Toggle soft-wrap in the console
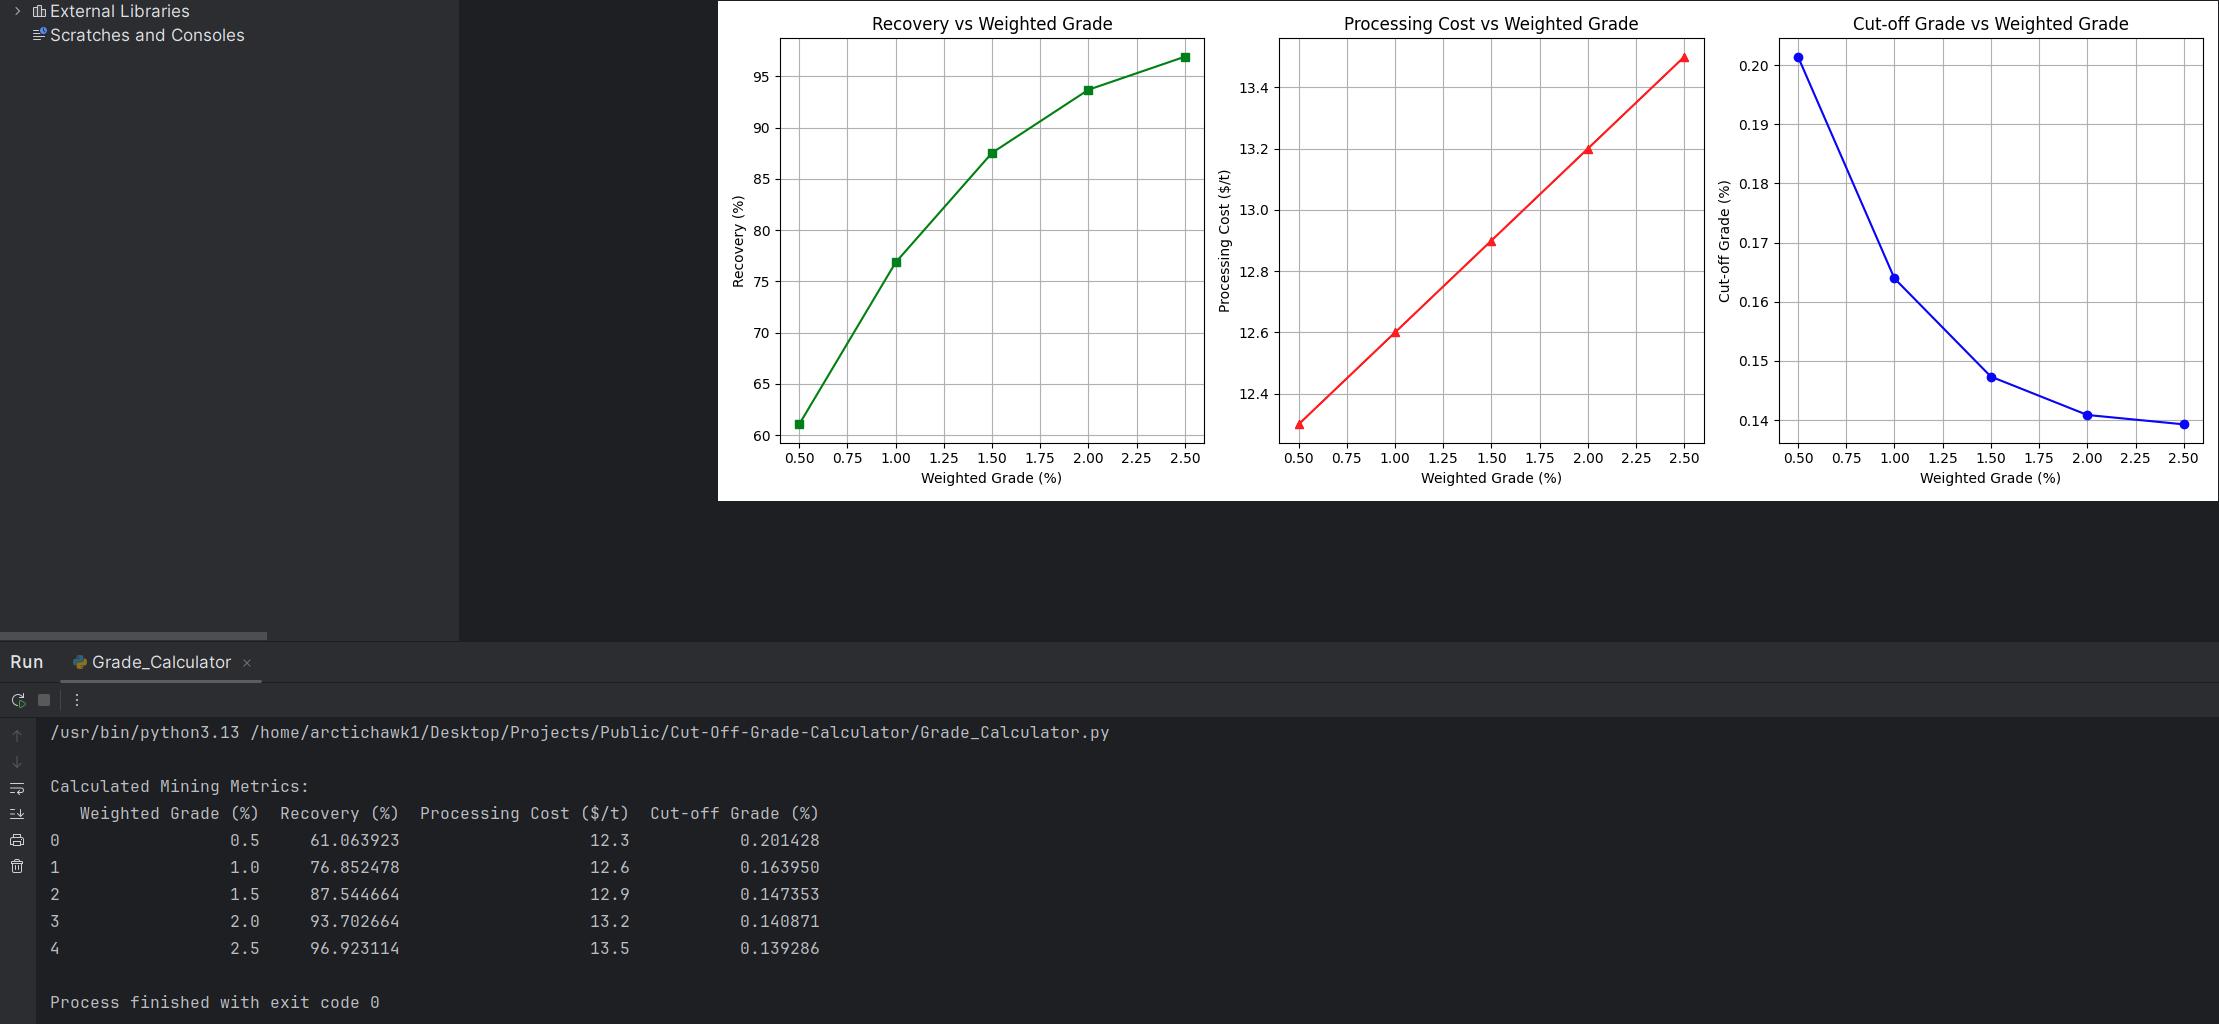 pos(17,788)
